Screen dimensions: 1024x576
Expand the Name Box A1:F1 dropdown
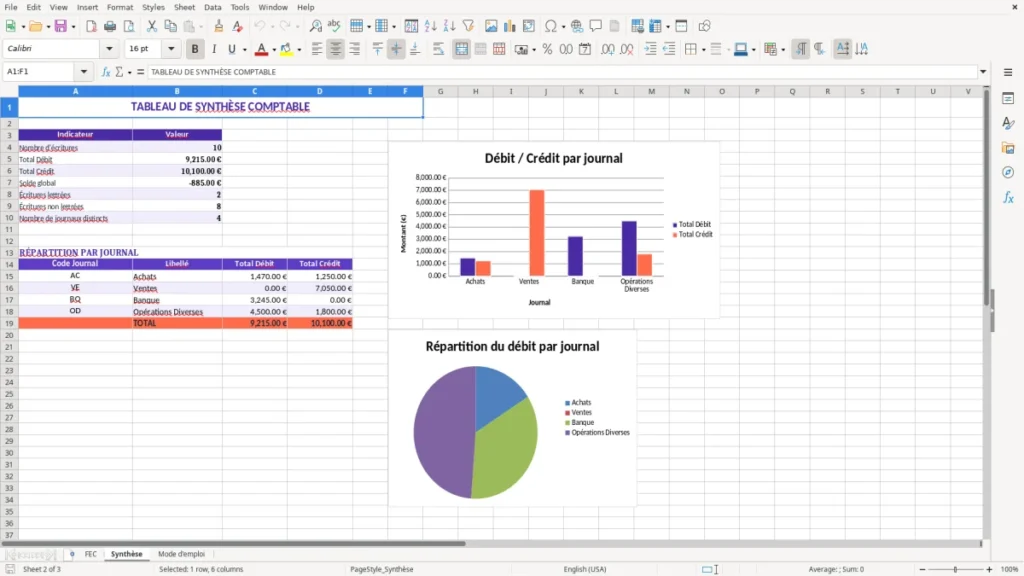tap(84, 72)
